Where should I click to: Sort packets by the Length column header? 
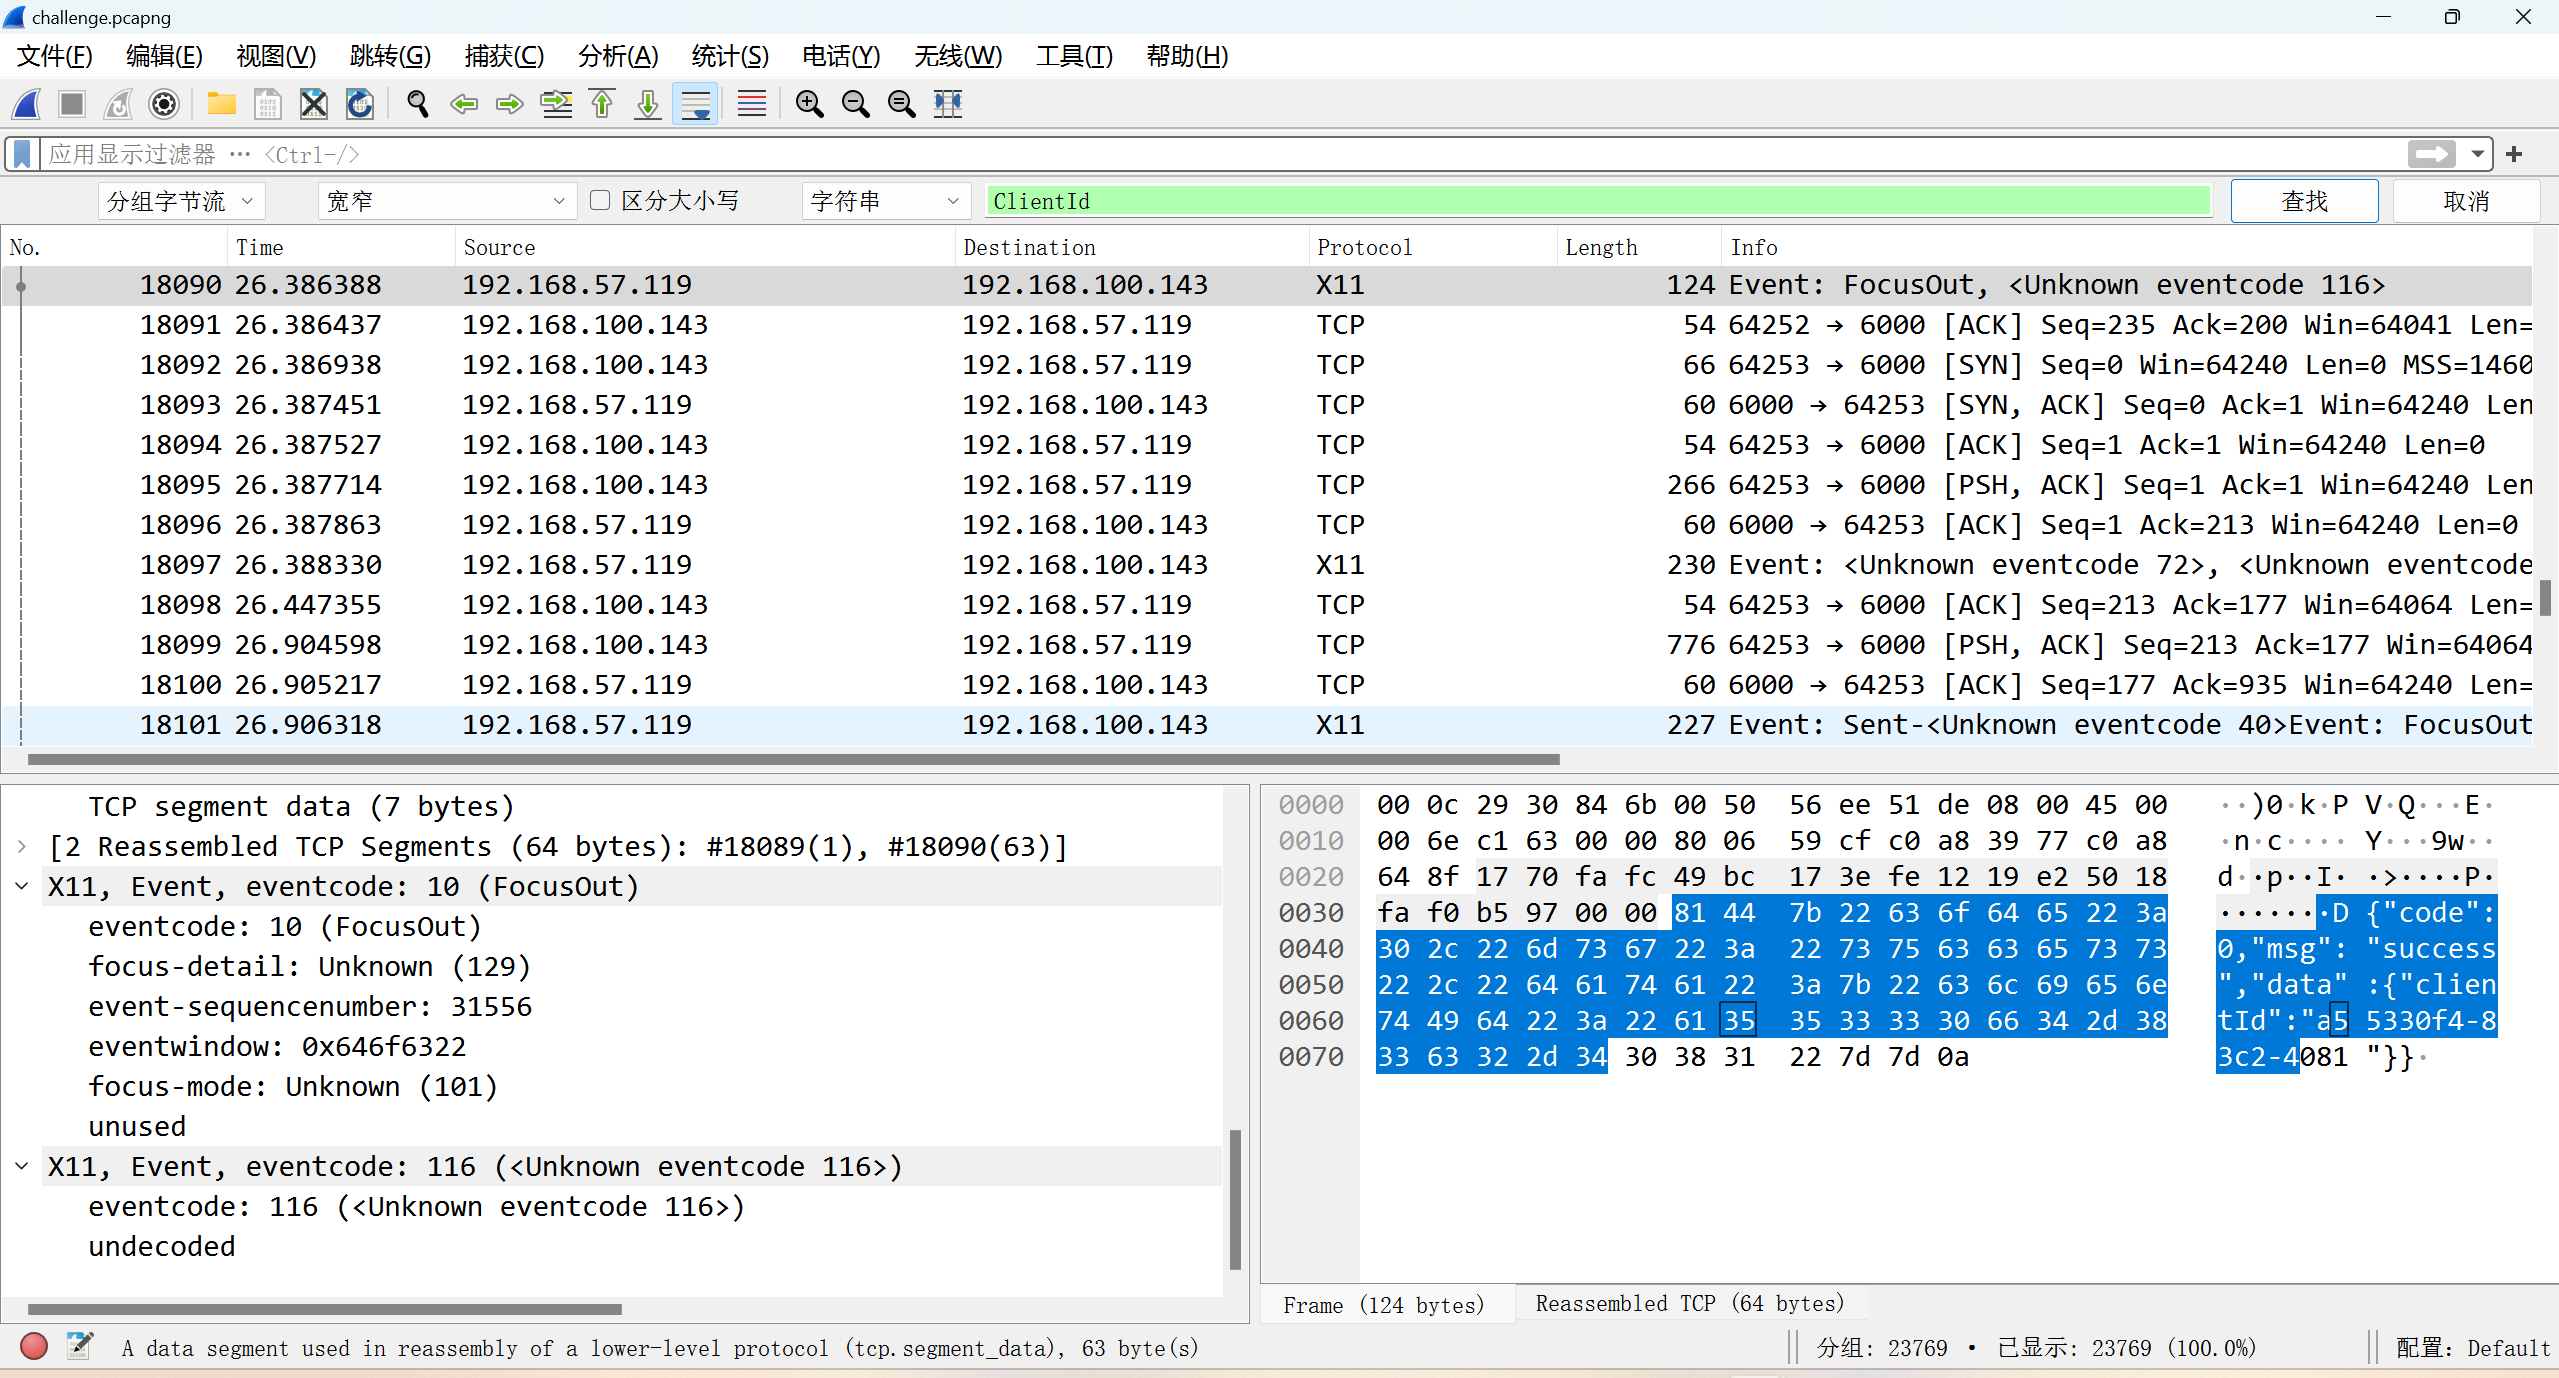pos(1638,247)
